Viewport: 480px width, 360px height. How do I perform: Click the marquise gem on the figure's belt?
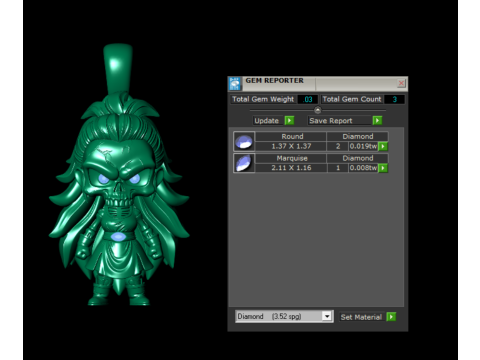pos(118,237)
